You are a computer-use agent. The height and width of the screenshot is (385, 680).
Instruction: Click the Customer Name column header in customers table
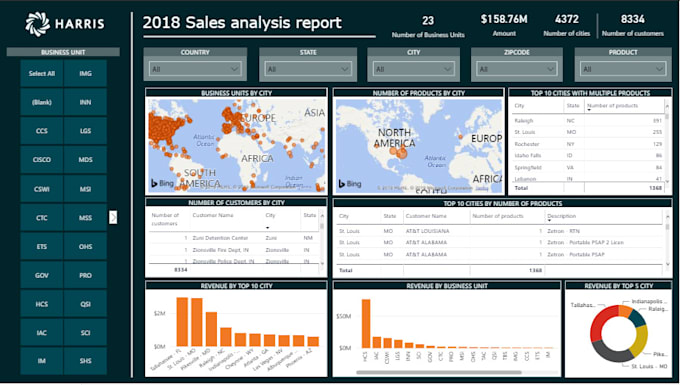pos(213,215)
